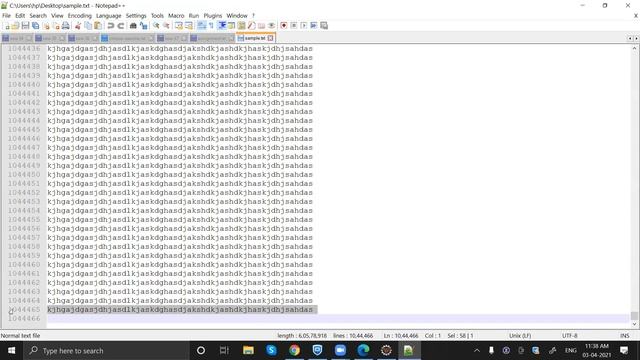Screen dimensions: 640x360
Task: Click the Copy toolbar icon
Action: pyautogui.click(x=88, y=26)
